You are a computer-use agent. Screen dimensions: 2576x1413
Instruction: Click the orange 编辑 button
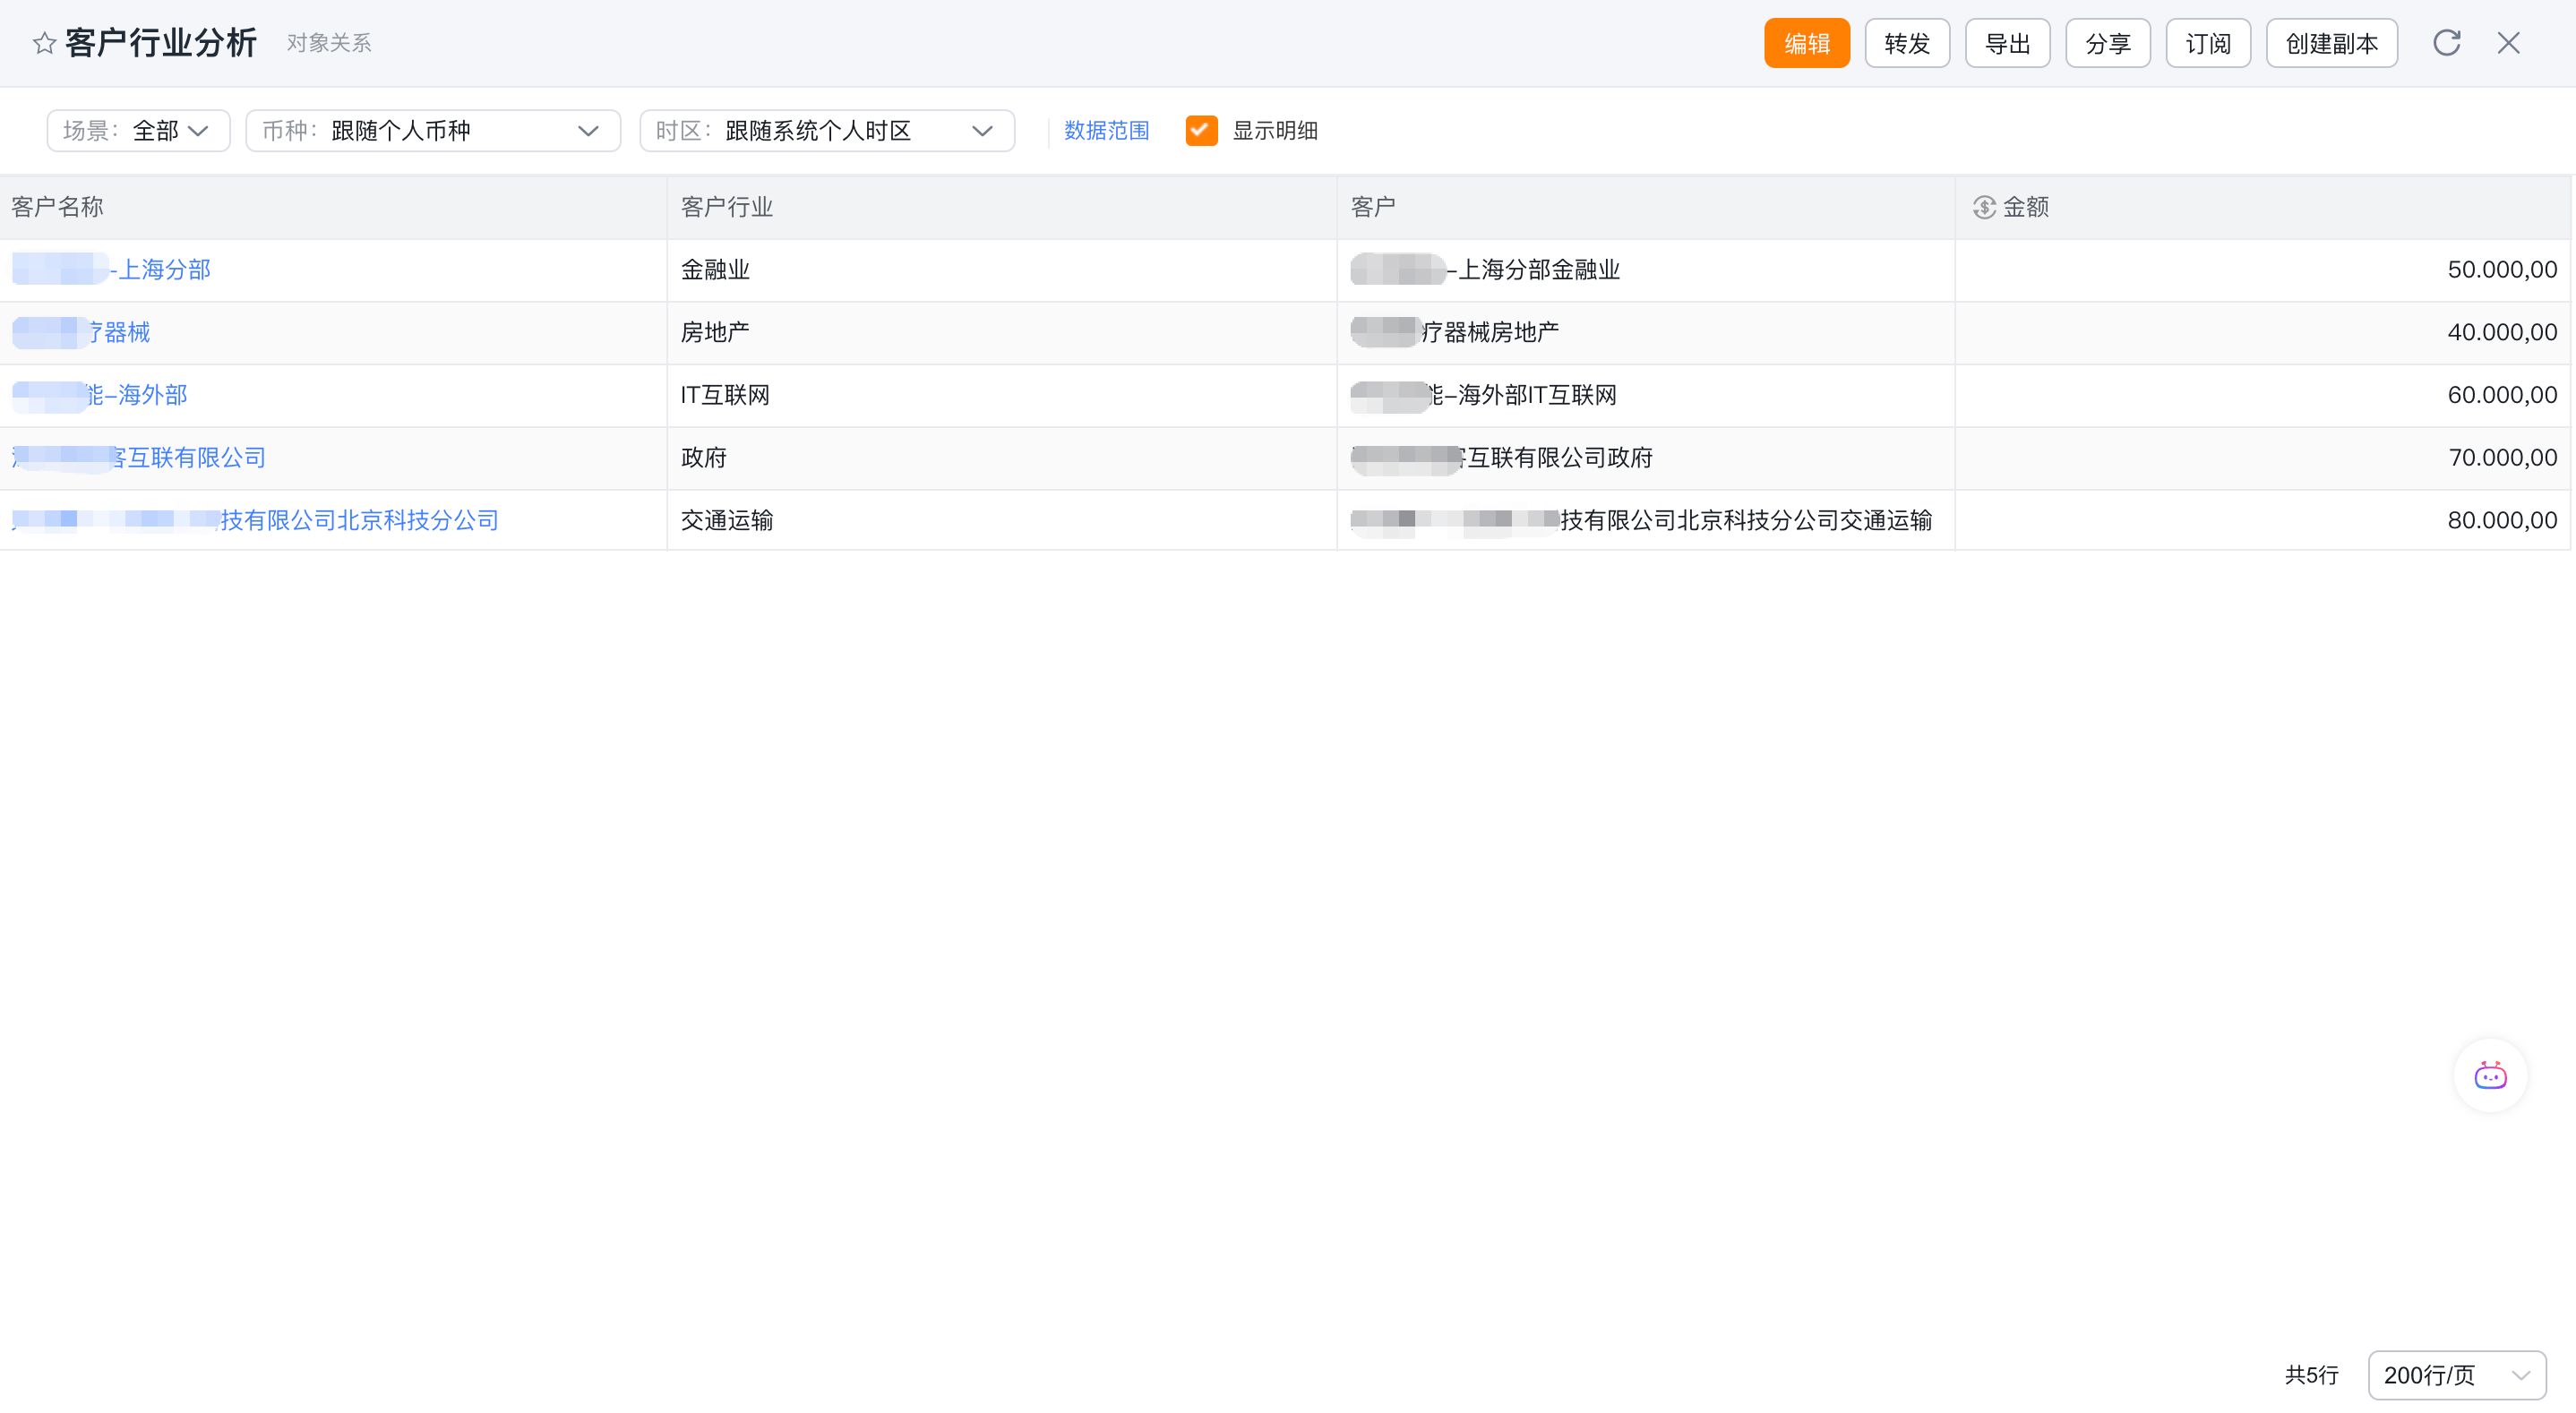(x=1806, y=43)
